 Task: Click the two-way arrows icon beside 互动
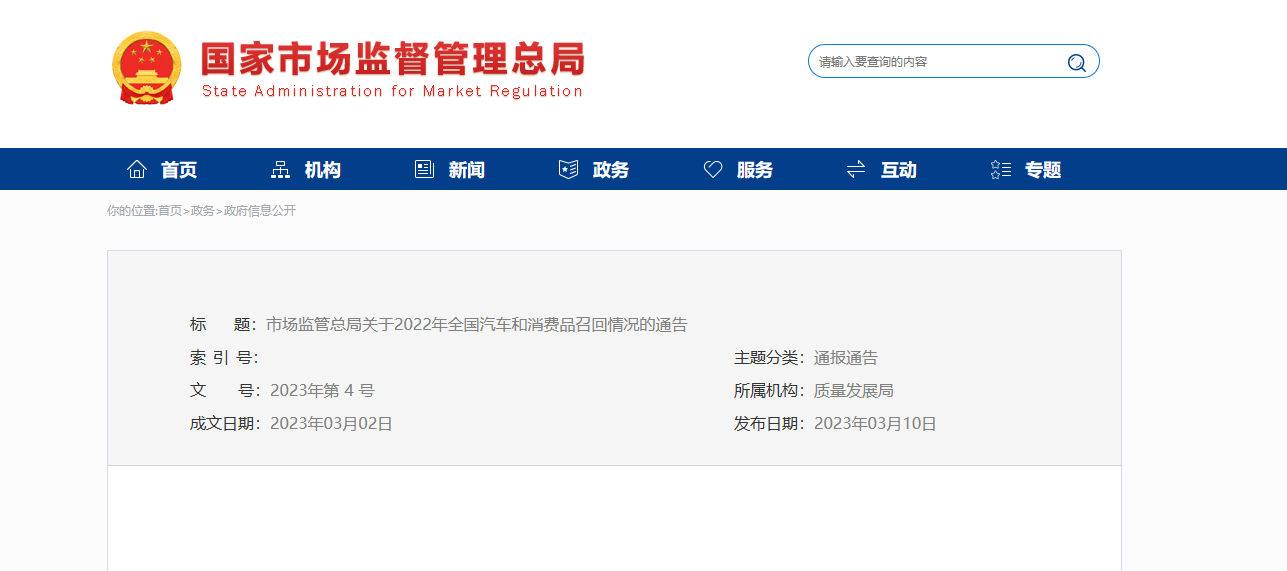click(x=856, y=170)
